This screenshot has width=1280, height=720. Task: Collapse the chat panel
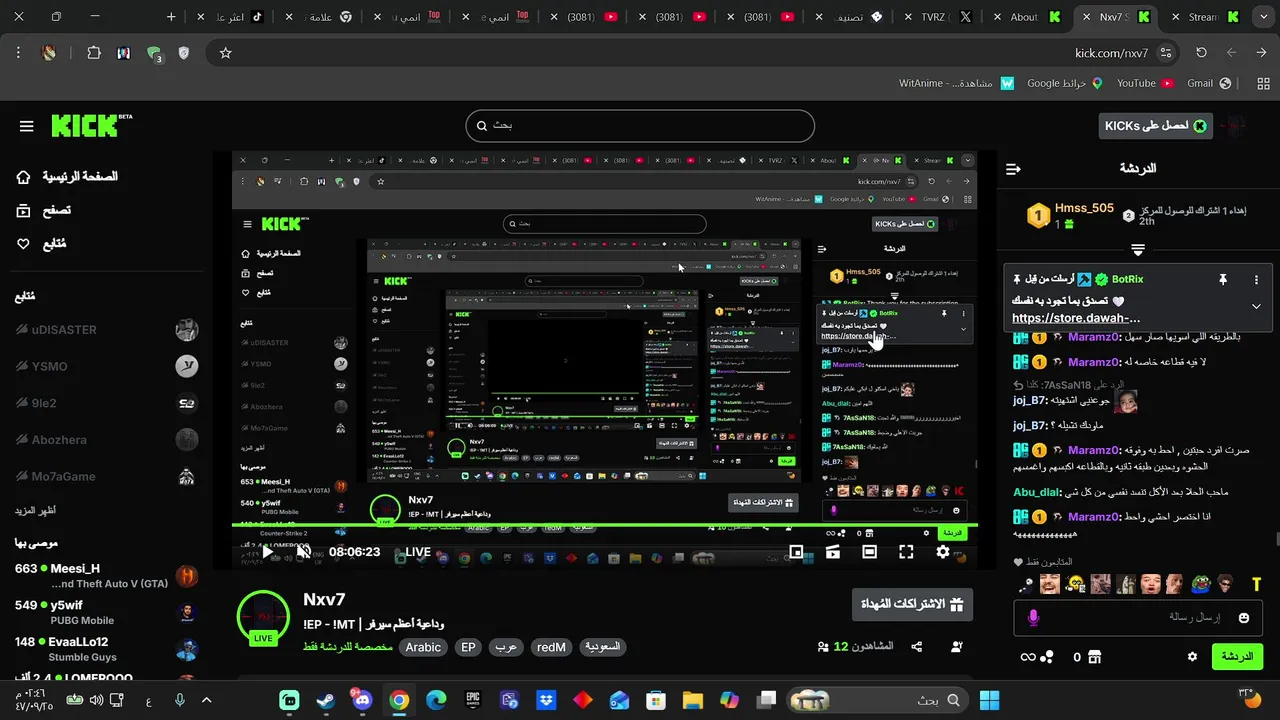[1013, 169]
